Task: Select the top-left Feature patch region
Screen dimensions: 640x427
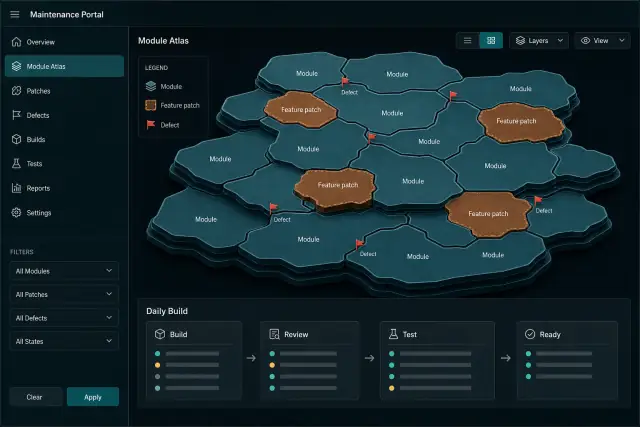Action: (301, 109)
